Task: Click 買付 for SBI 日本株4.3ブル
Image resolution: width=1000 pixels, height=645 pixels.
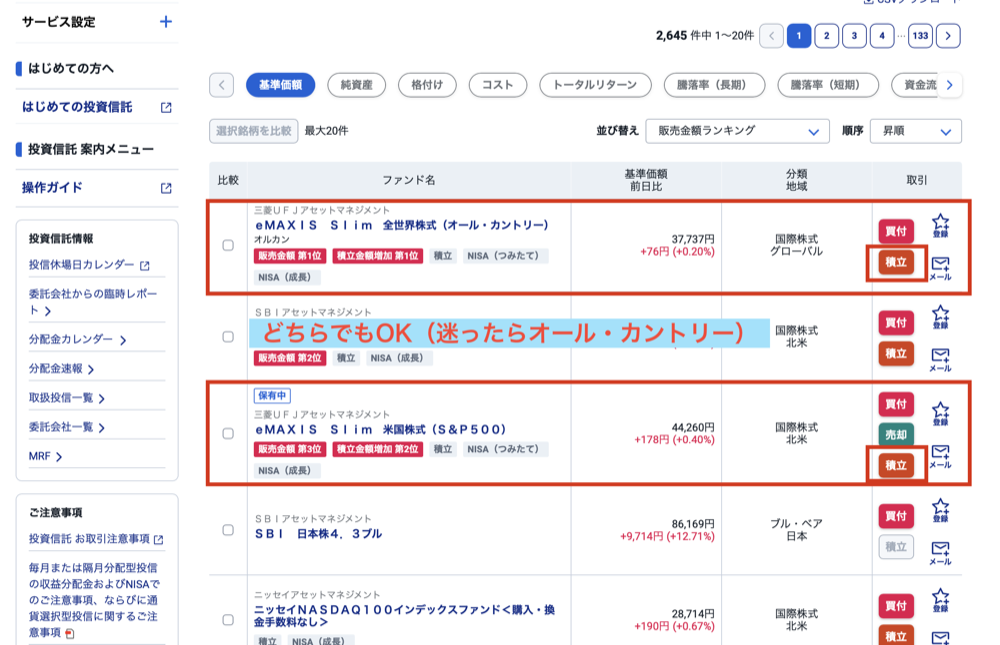Action: 896,516
